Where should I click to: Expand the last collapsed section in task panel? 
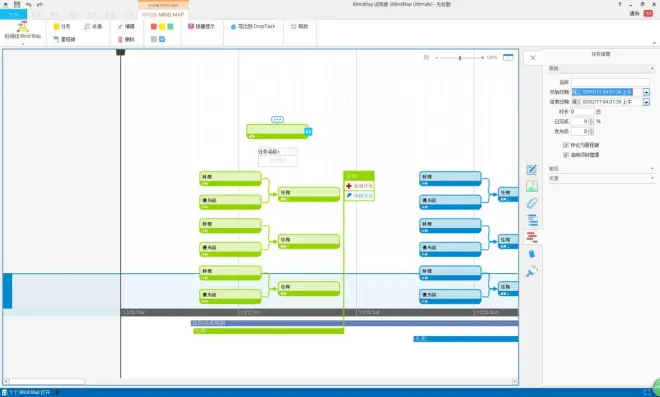[x=601, y=179]
